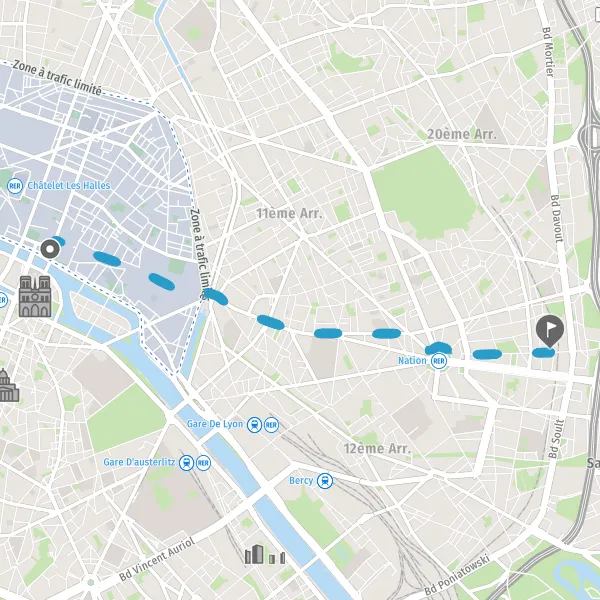Click the skyscraper buildings landmark icon
This screenshot has width=600, height=600.
(265, 554)
